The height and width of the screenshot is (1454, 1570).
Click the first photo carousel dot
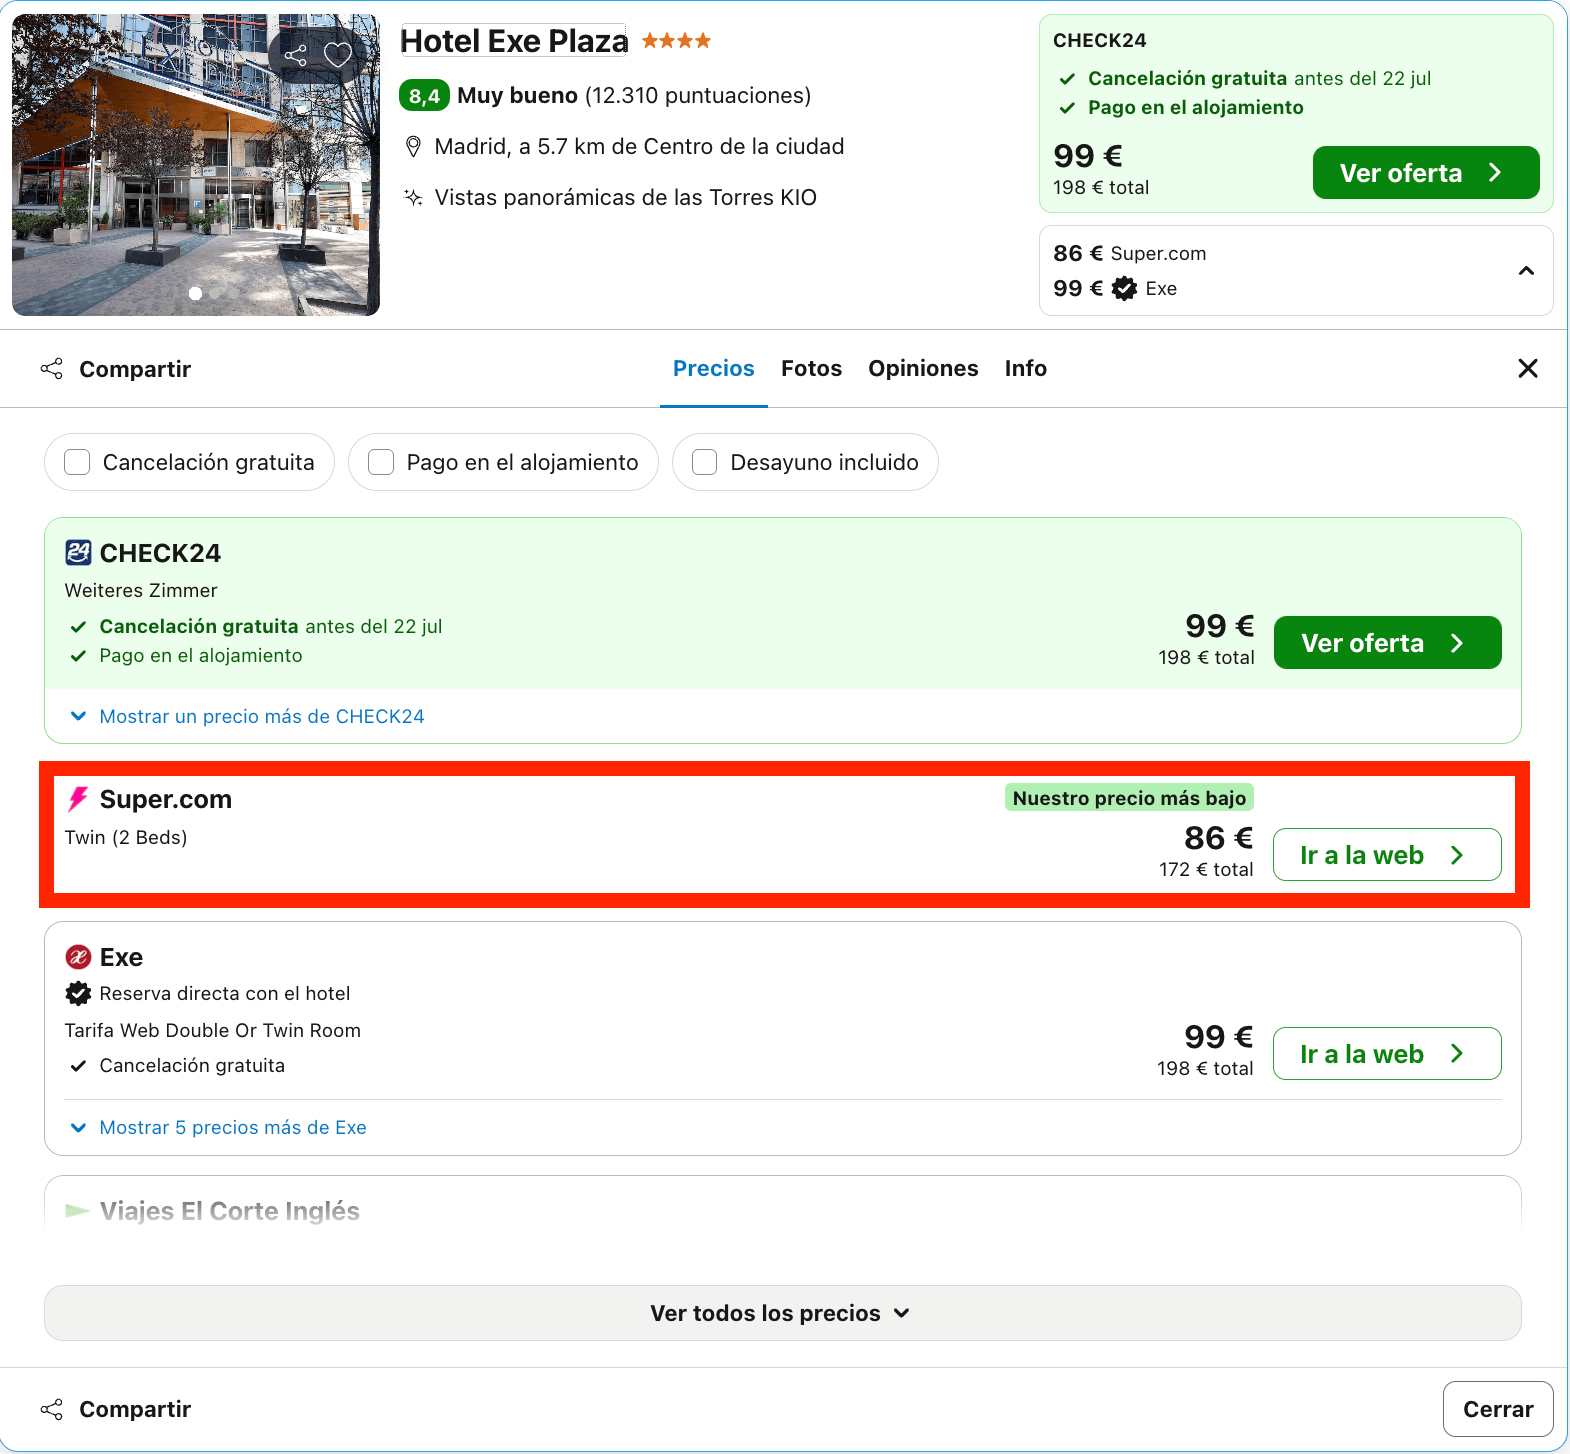click(x=195, y=293)
